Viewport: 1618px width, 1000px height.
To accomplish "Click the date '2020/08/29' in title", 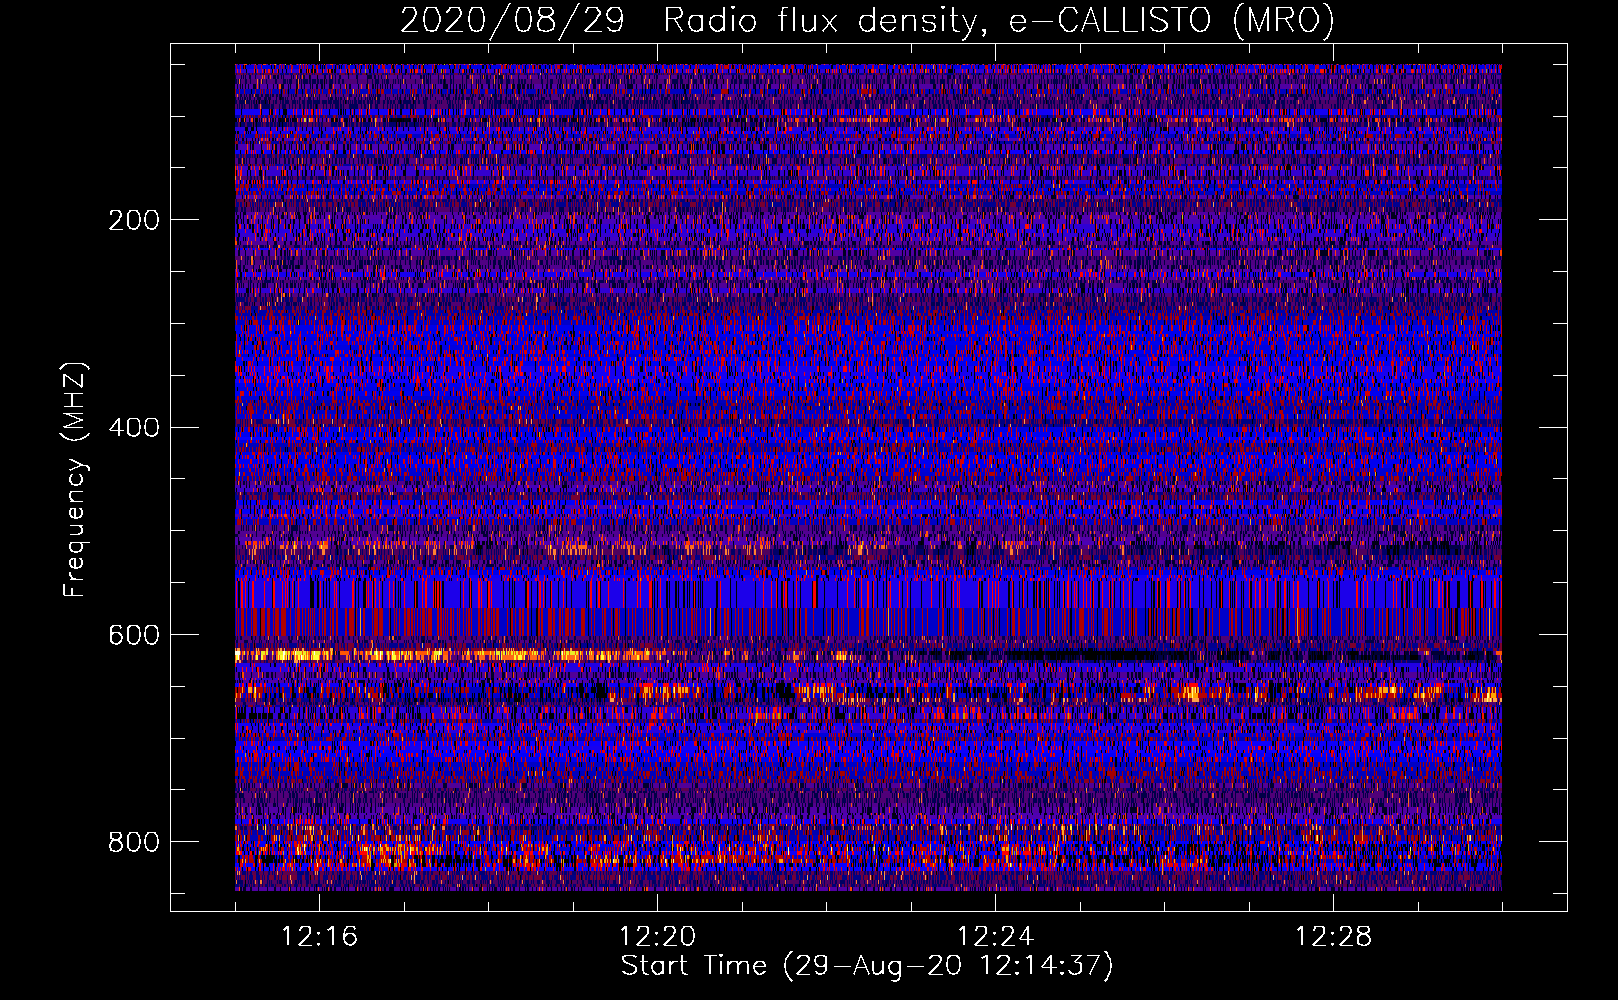I will coord(512,21).
